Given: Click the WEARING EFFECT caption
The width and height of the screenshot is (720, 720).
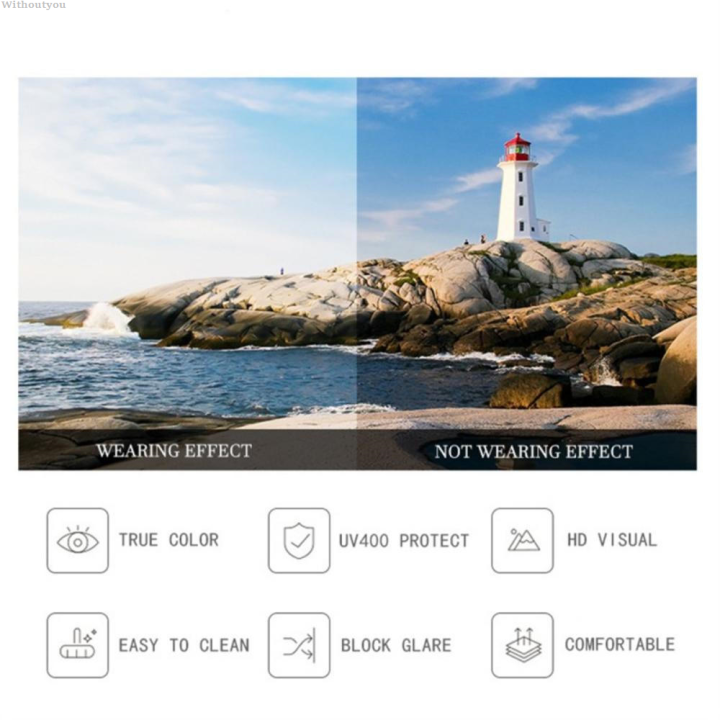Looking at the screenshot, I should pyautogui.click(x=174, y=450).
